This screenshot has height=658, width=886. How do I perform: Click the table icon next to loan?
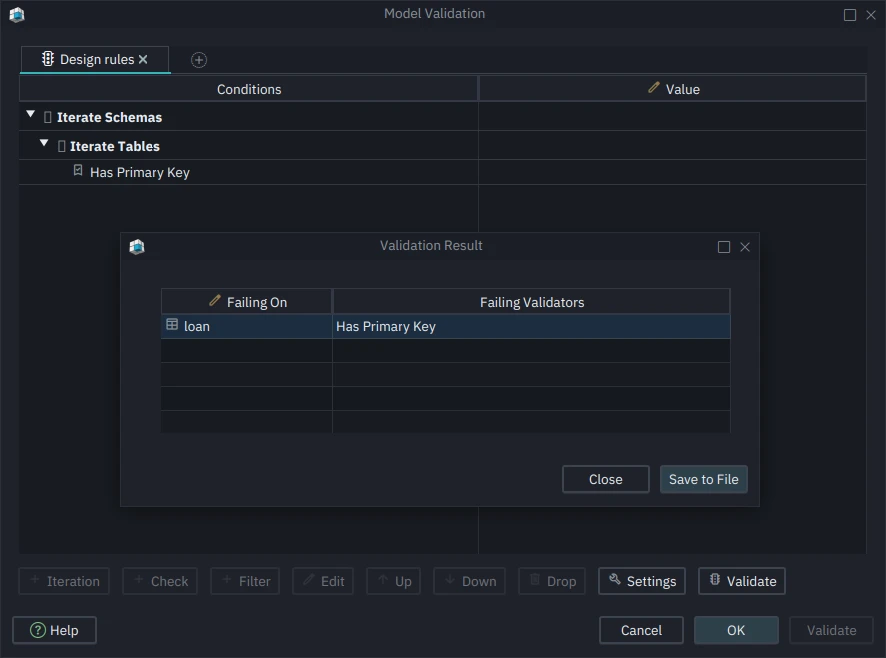coord(172,324)
